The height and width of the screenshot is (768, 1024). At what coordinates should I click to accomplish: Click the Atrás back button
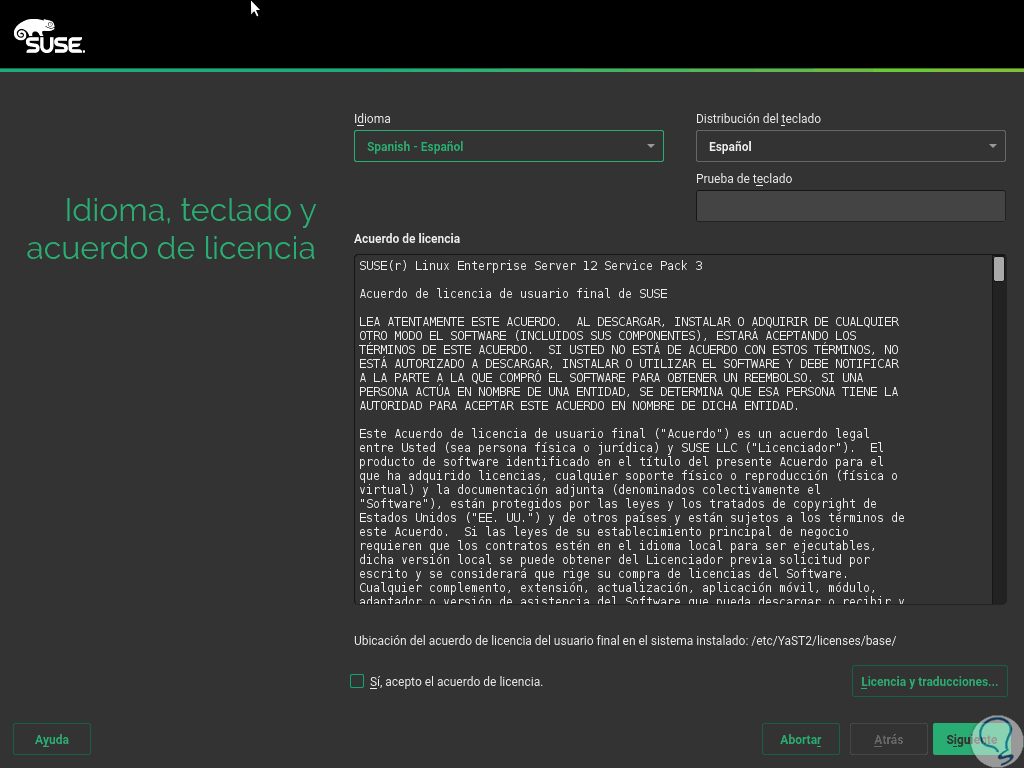click(x=888, y=739)
